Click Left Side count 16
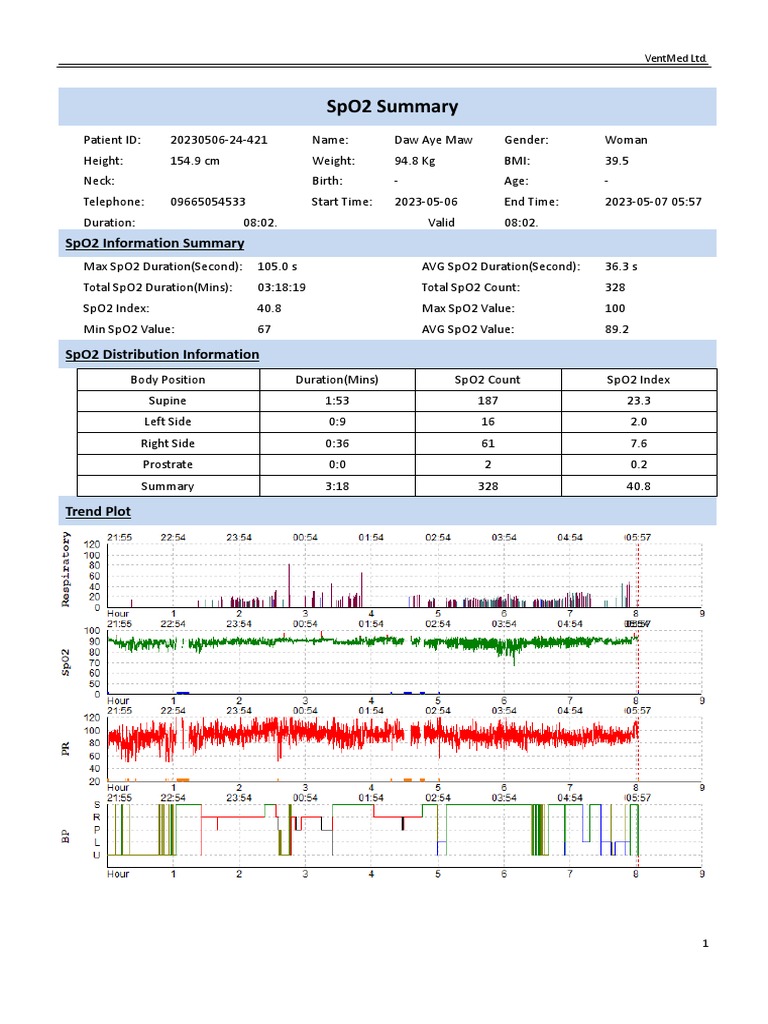 [488, 422]
